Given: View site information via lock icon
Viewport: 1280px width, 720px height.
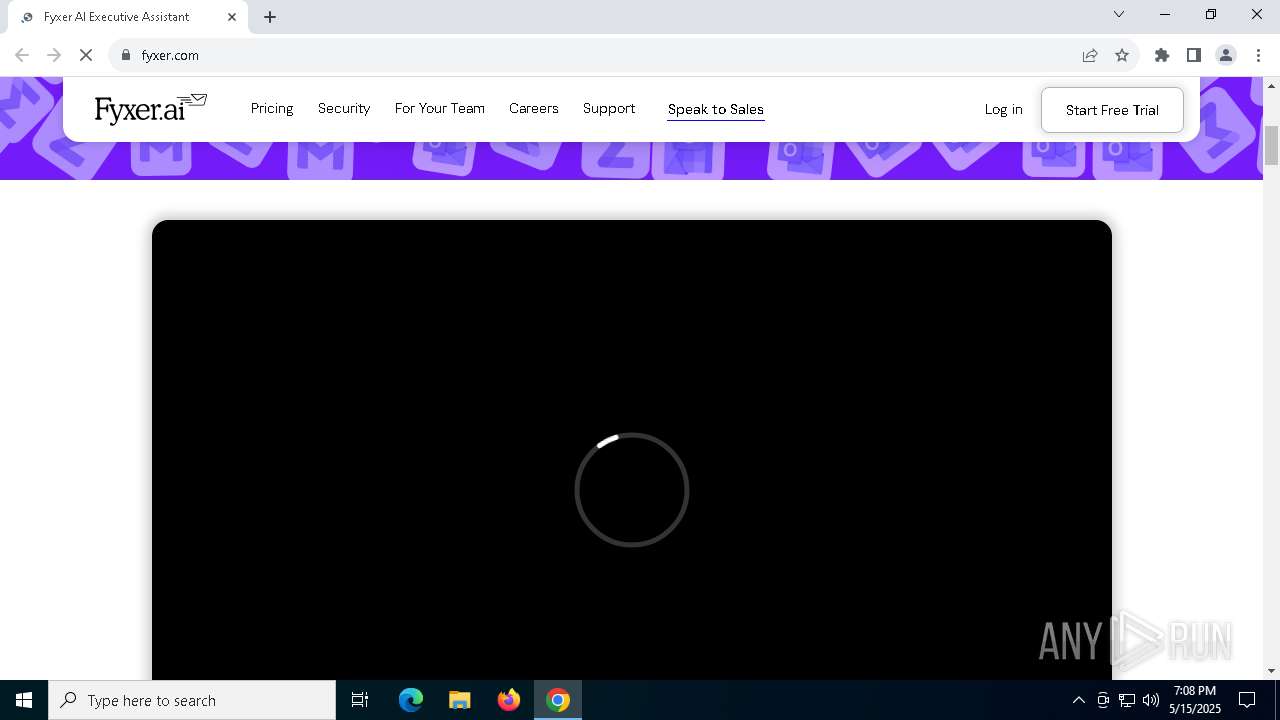Looking at the screenshot, I should pyautogui.click(x=125, y=55).
